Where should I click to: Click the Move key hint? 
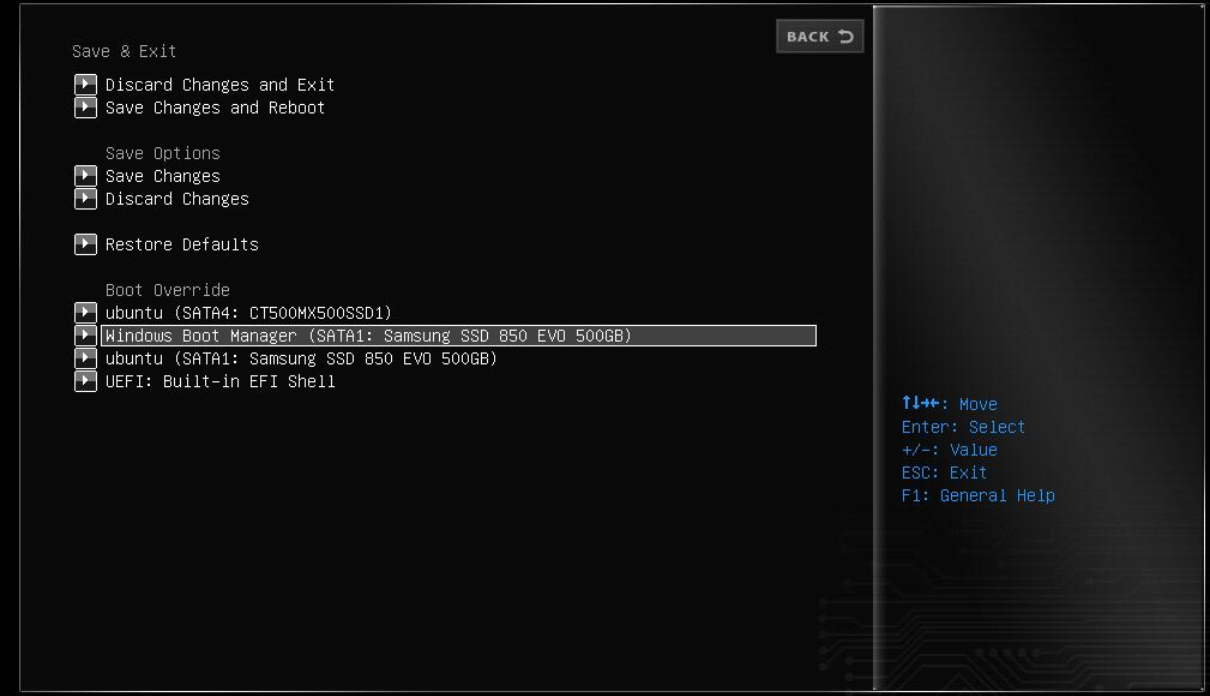point(949,404)
